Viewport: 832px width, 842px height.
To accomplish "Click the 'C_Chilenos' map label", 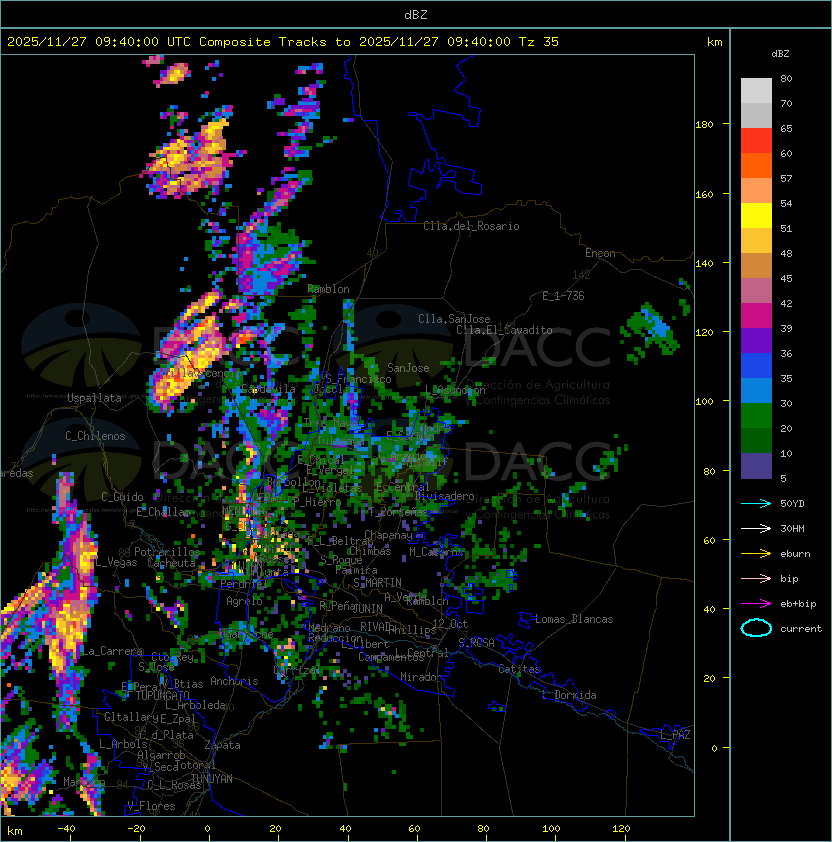I will tap(95, 436).
